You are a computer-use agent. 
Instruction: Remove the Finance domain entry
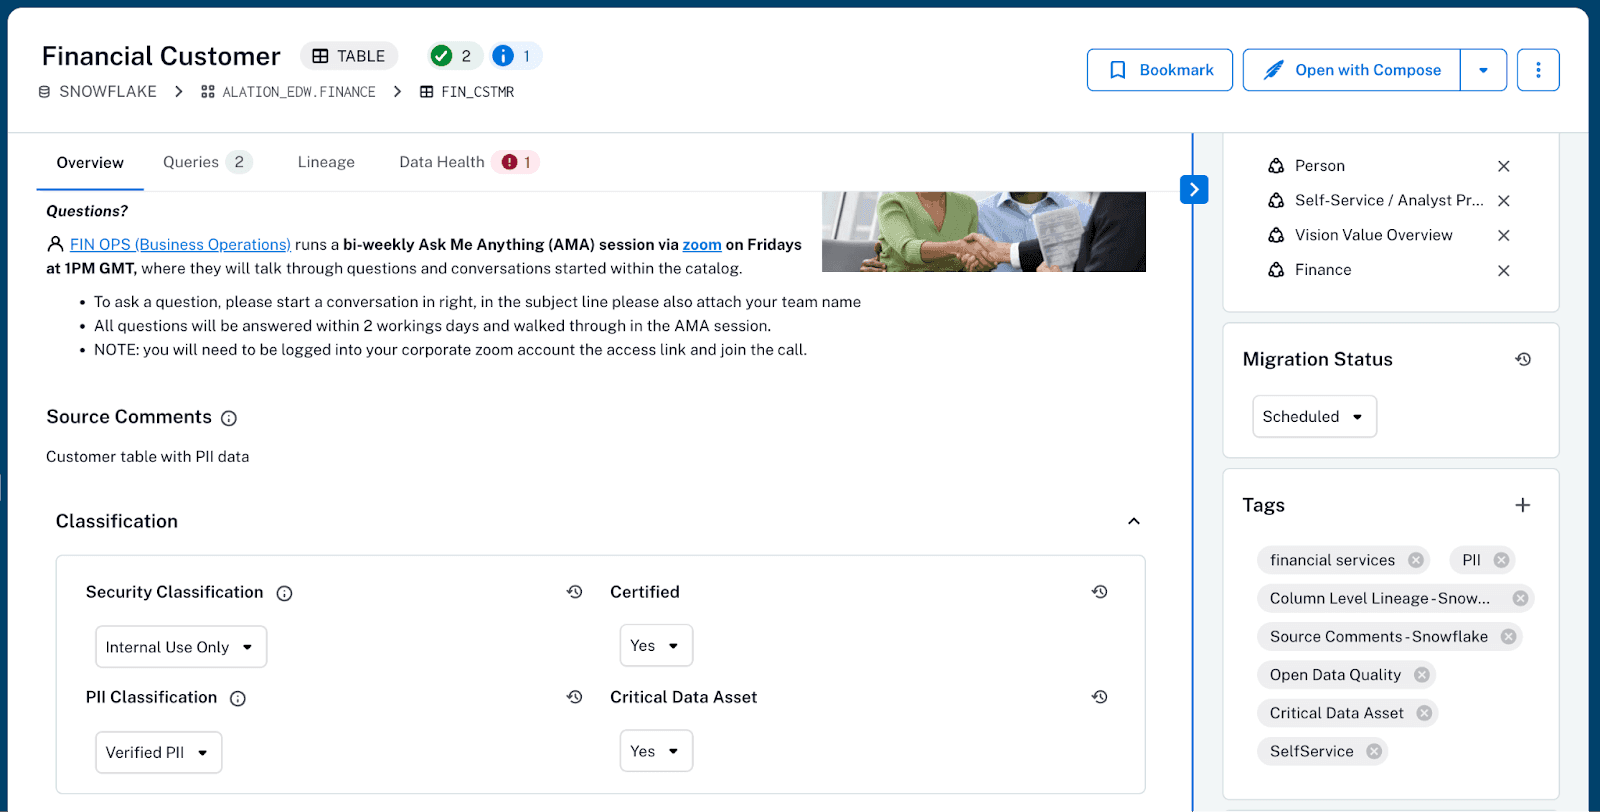tap(1503, 270)
